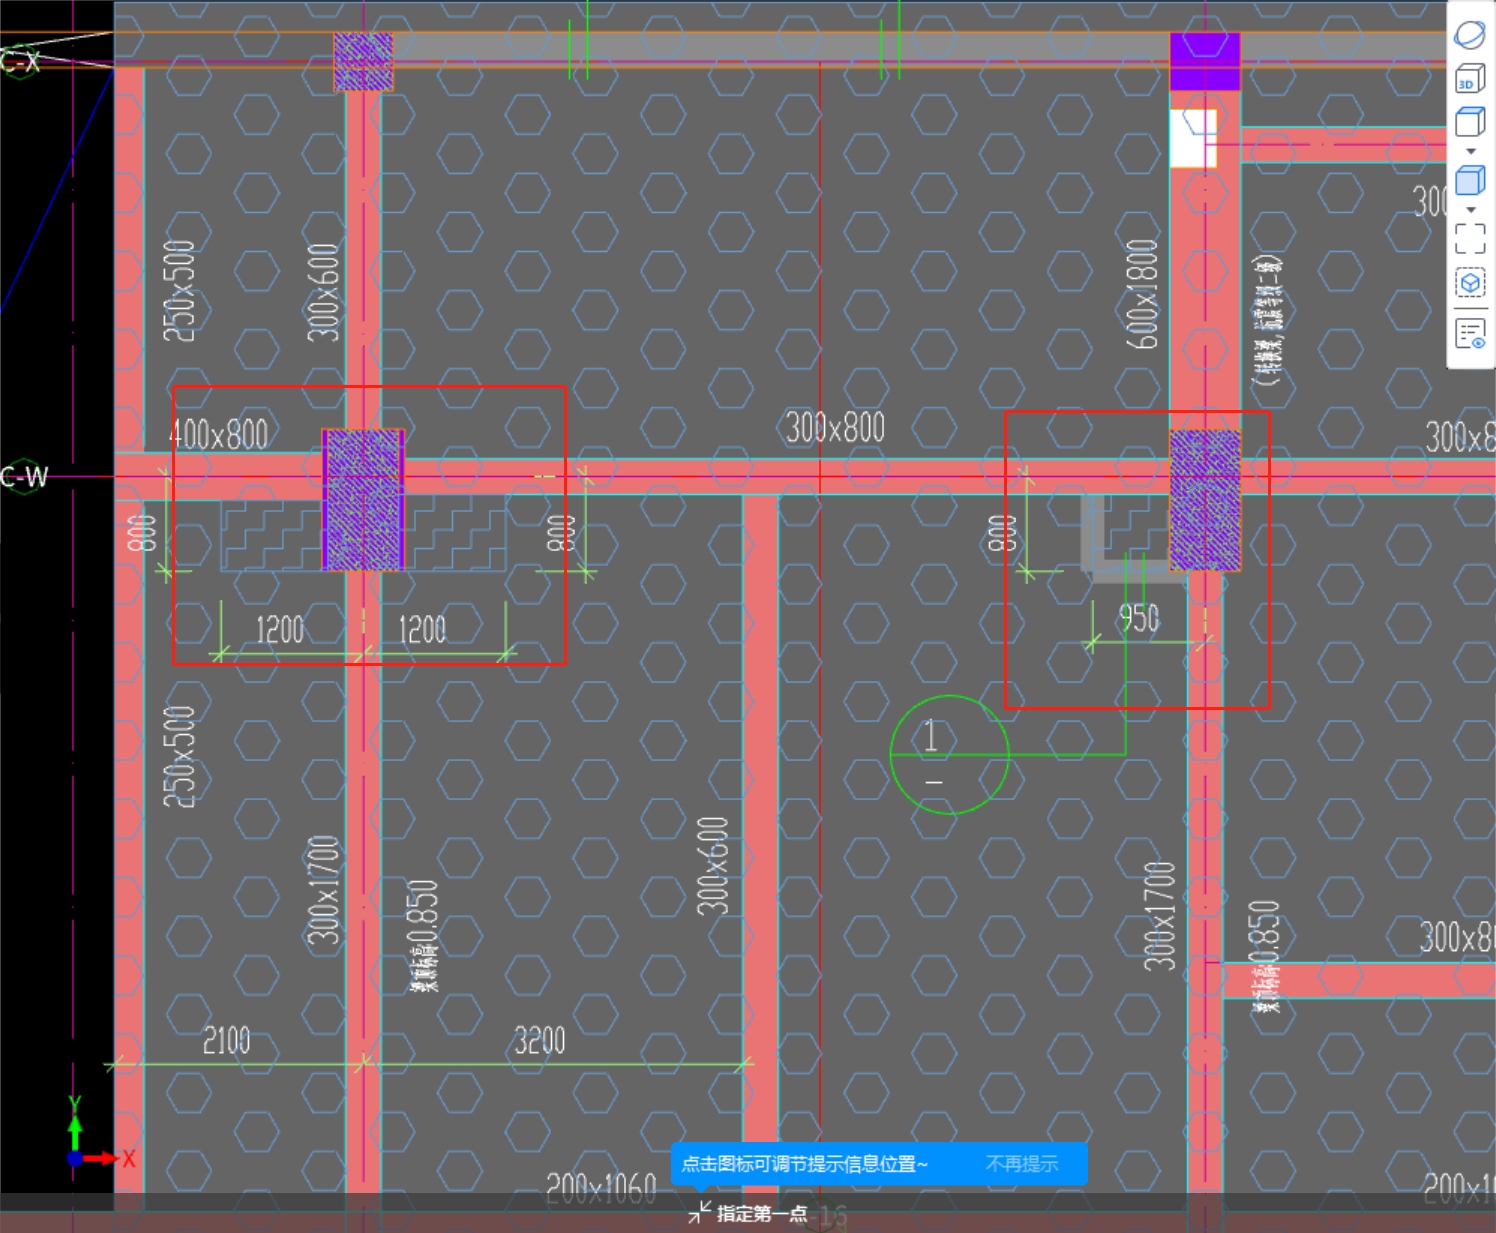The width and height of the screenshot is (1496, 1233).
Task: Click the 3200 dimension text
Action: [540, 1041]
